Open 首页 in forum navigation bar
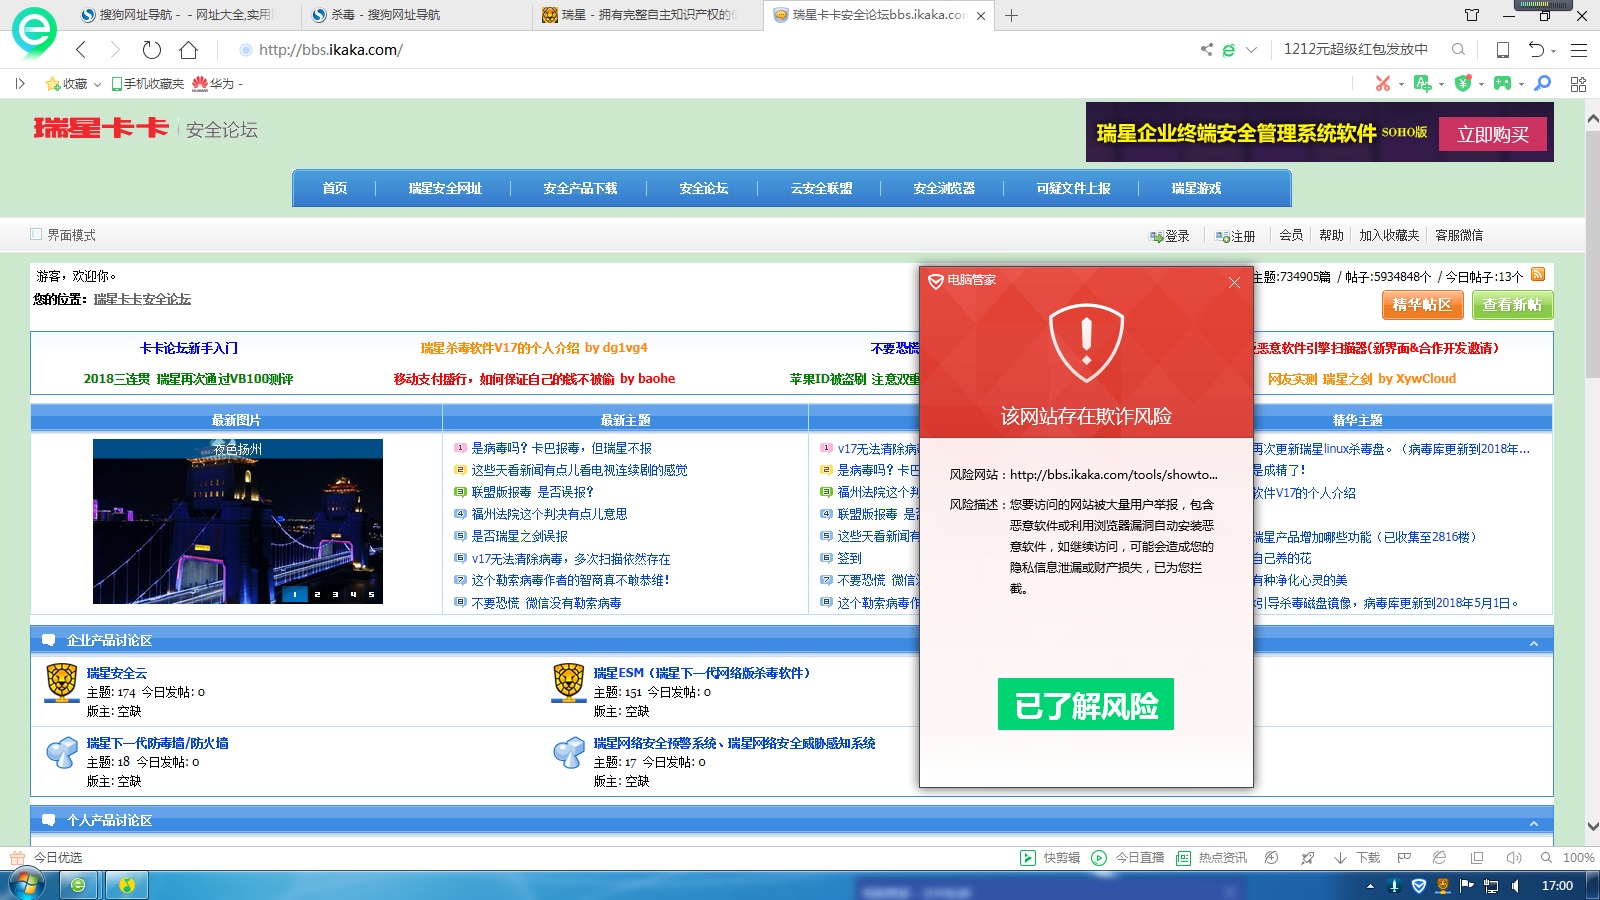Image resolution: width=1600 pixels, height=900 pixels. (335, 188)
